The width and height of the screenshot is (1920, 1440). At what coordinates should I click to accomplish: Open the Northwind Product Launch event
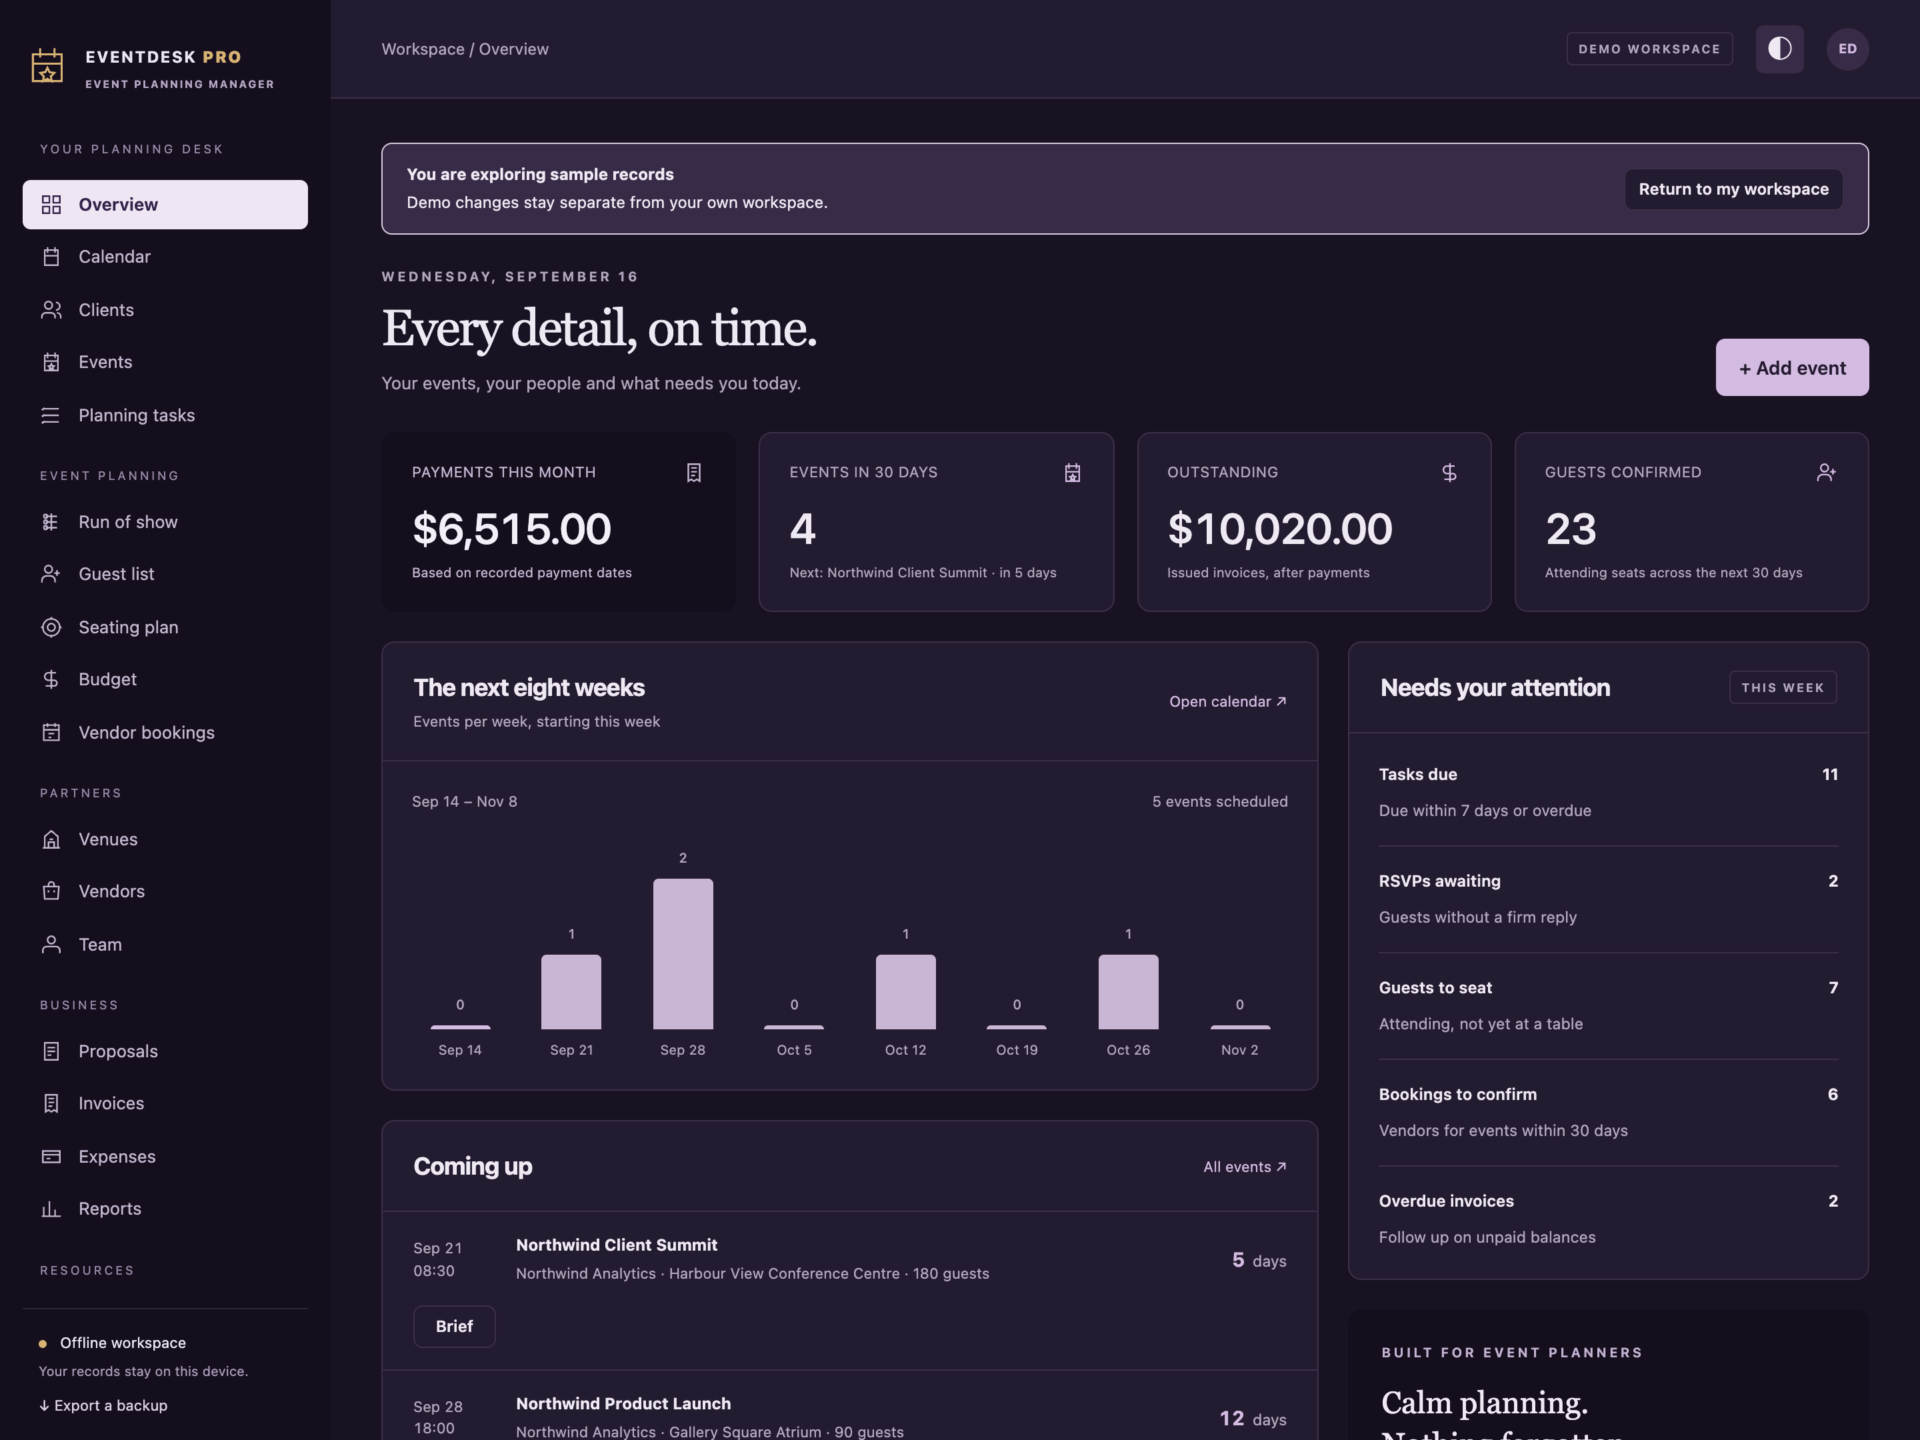623,1404
